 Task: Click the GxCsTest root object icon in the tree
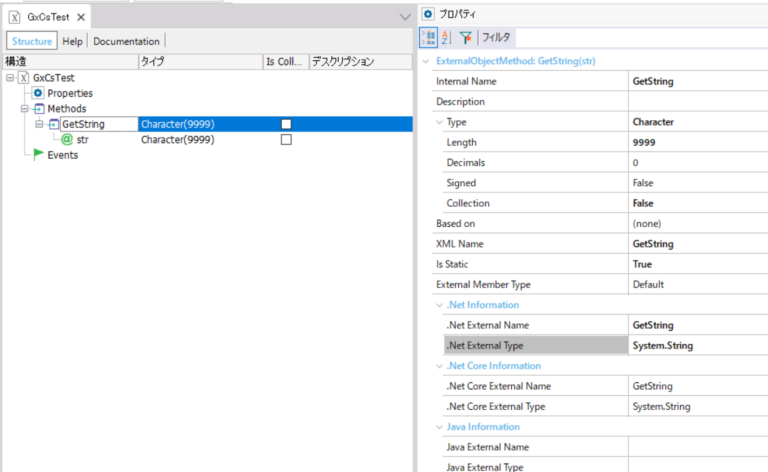coord(23,77)
